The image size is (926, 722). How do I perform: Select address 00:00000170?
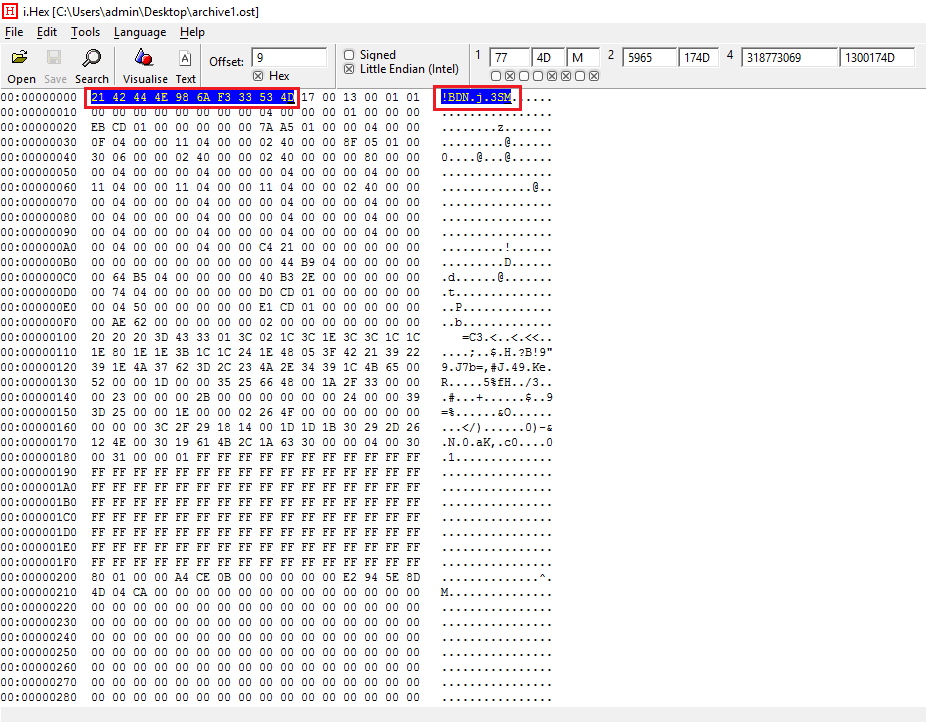pos(39,442)
